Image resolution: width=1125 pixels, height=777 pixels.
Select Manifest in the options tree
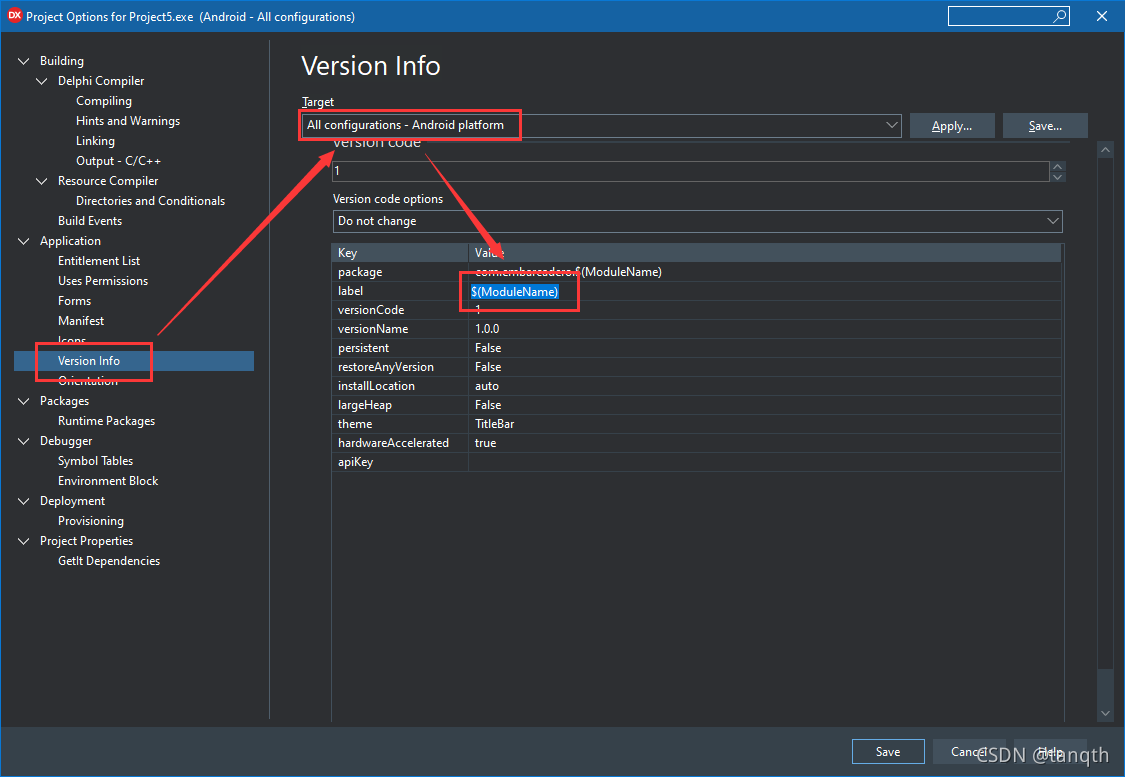(81, 321)
